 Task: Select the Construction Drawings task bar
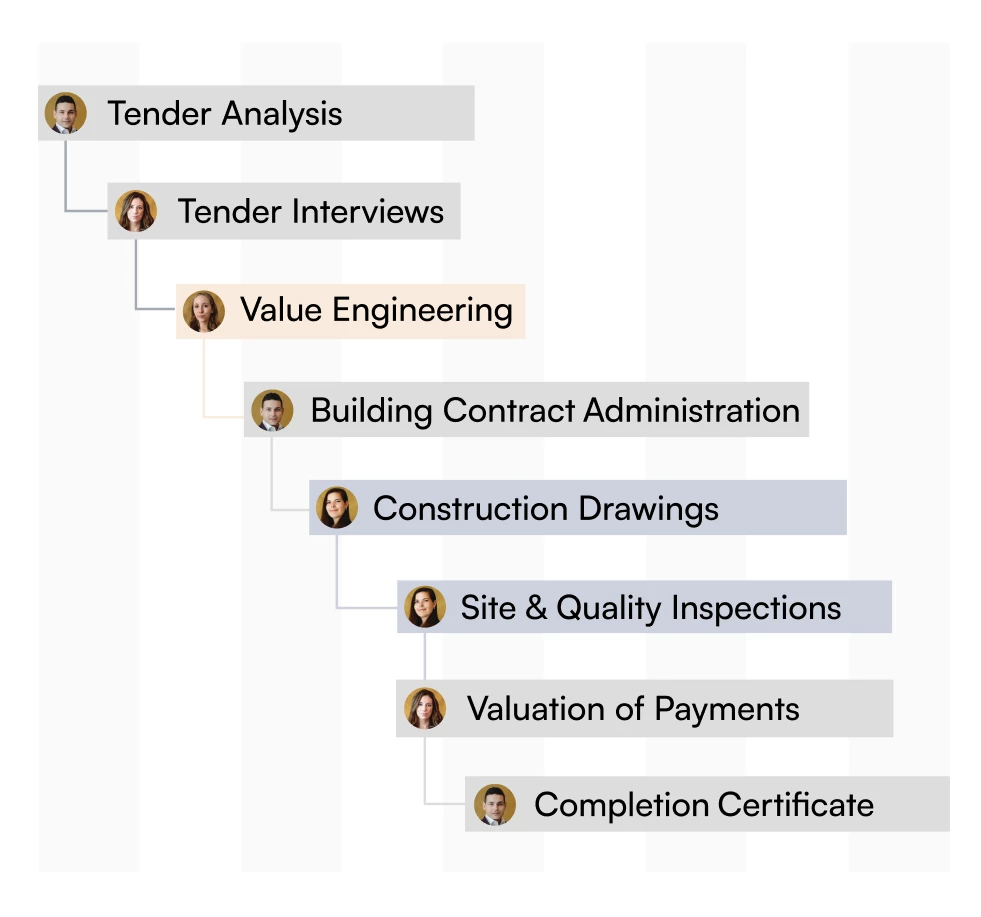(578, 508)
